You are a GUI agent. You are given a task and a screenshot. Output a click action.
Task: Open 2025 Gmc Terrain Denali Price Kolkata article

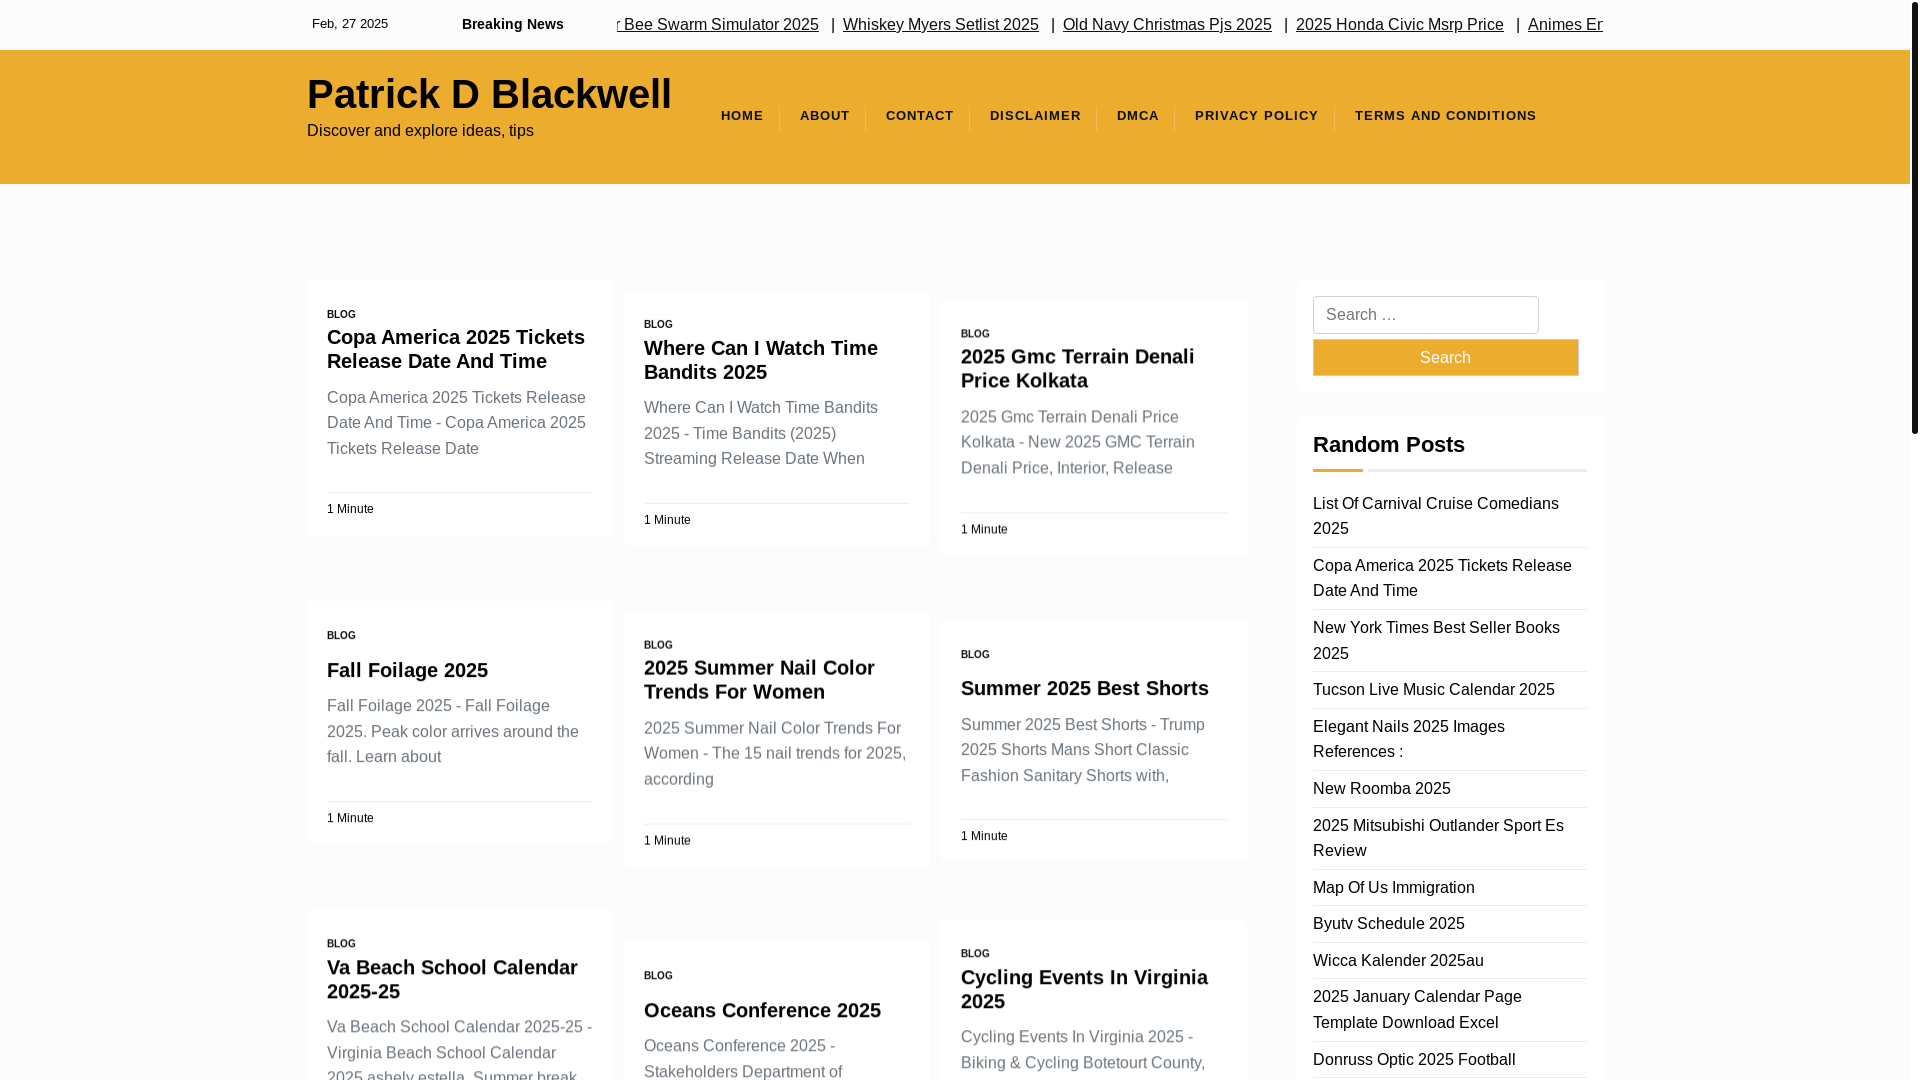click(1077, 369)
